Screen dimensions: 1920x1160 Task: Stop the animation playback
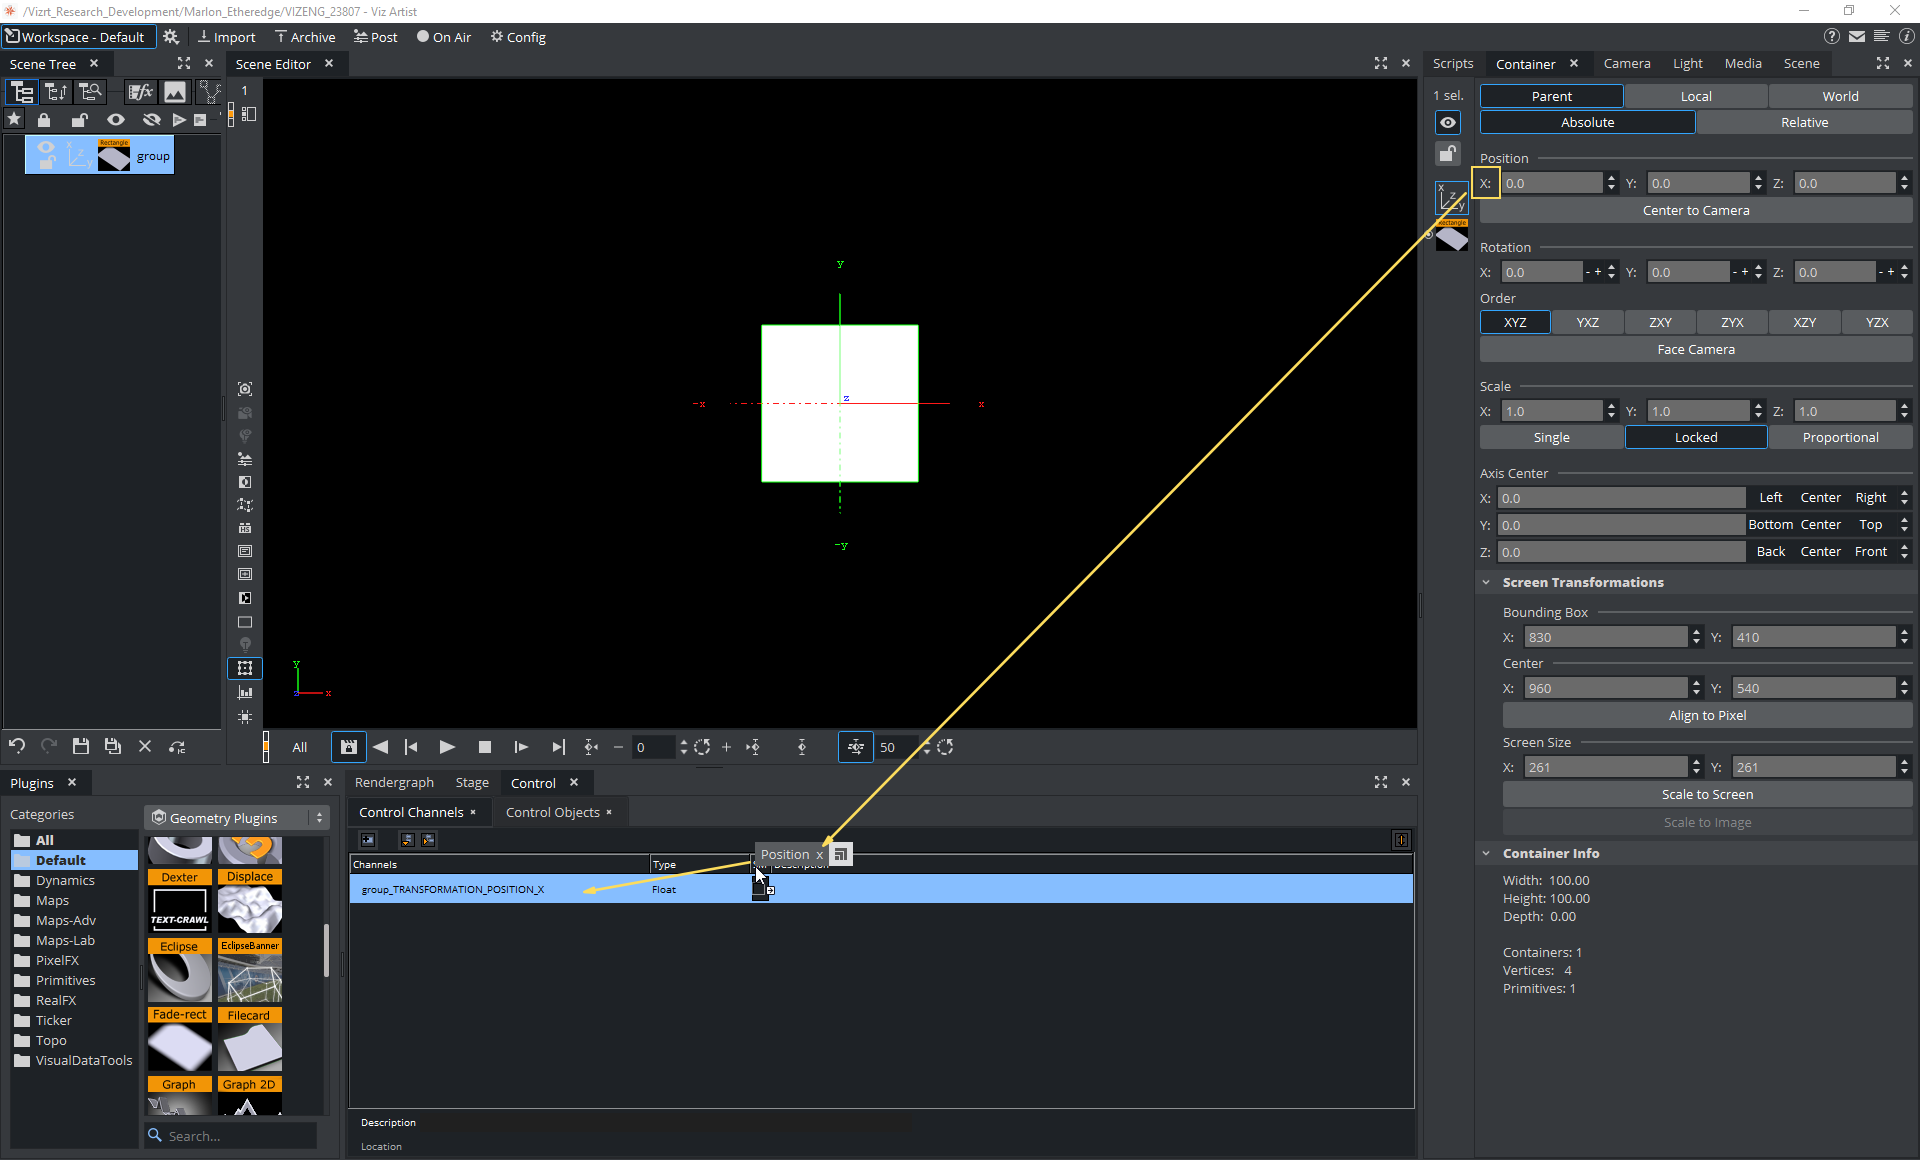(485, 747)
